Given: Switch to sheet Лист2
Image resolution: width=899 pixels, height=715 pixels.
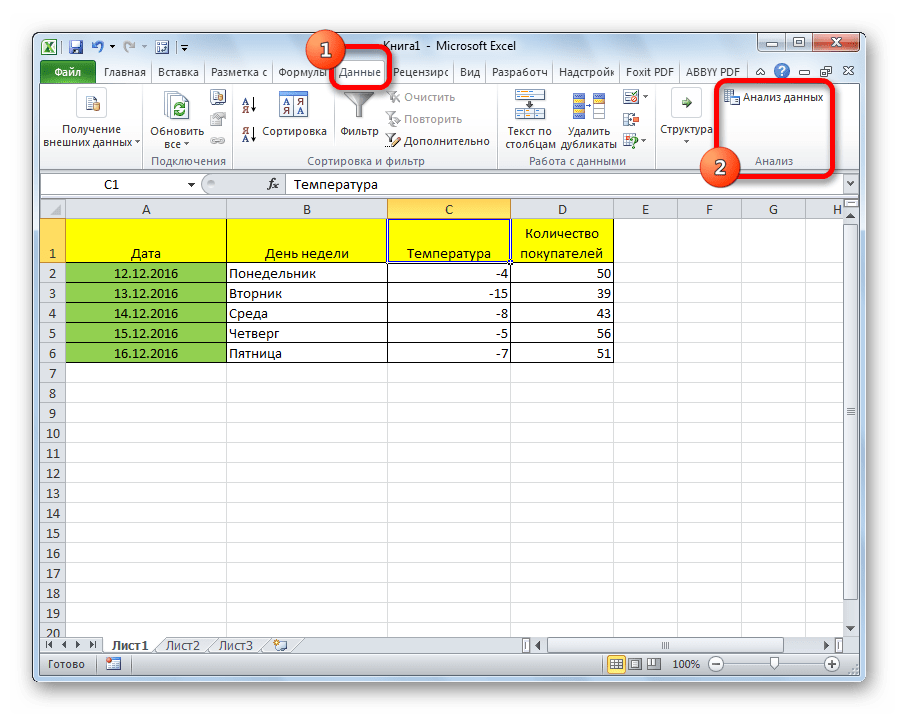Looking at the screenshot, I should [x=182, y=645].
